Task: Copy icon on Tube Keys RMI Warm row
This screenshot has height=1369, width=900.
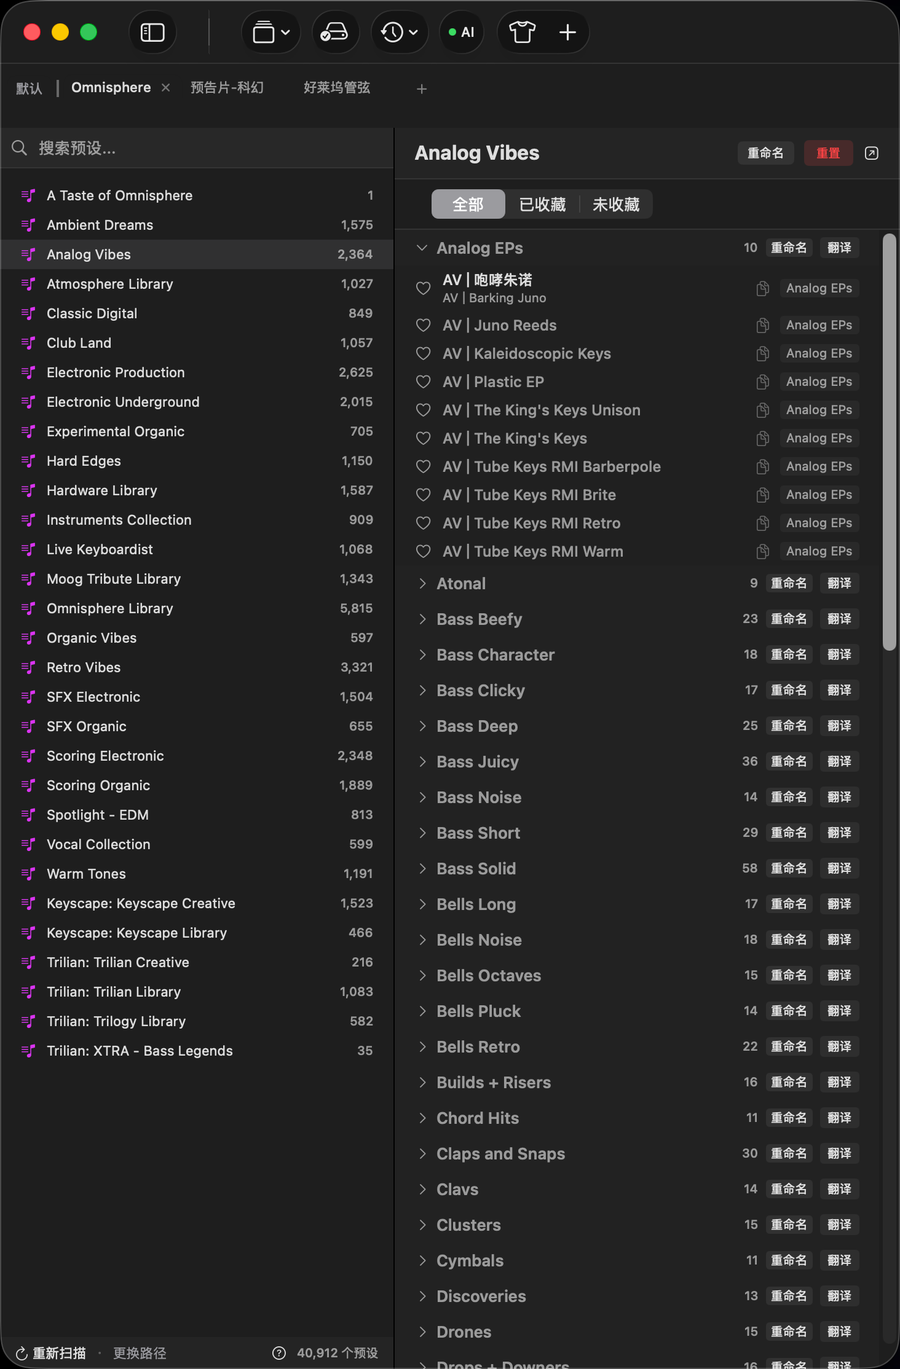Action: pyautogui.click(x=762, y=551)
